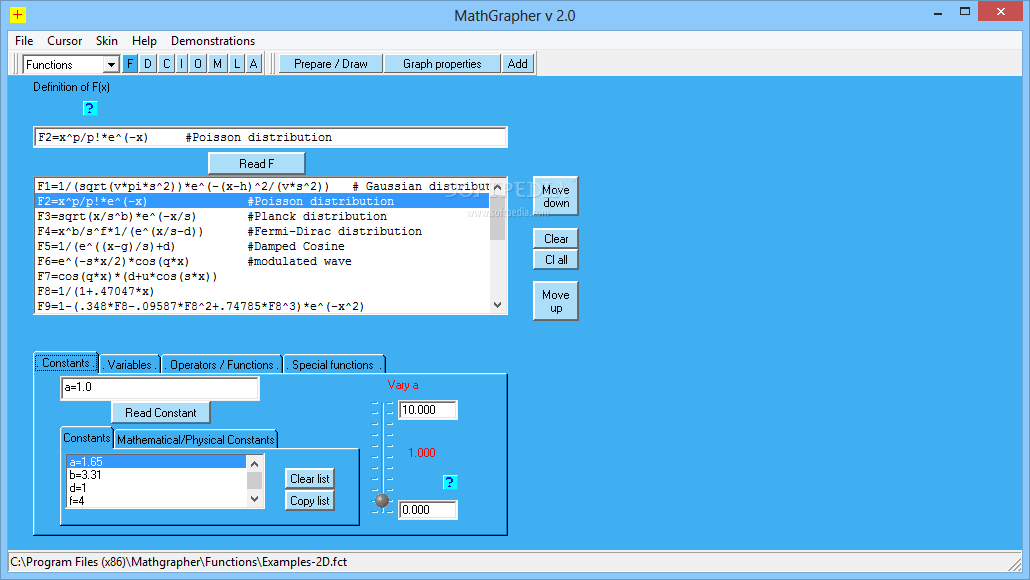Select the F2 Poisson distribution row

coord(262,202)
